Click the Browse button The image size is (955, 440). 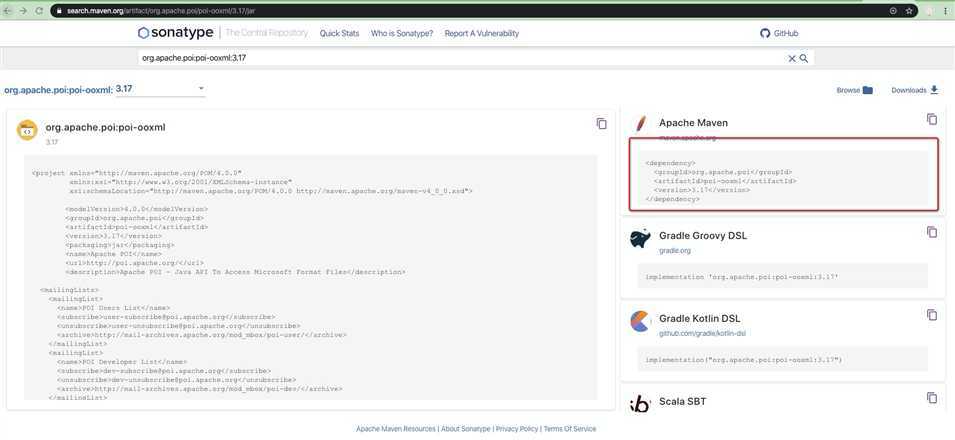click(x=855, y=90)
